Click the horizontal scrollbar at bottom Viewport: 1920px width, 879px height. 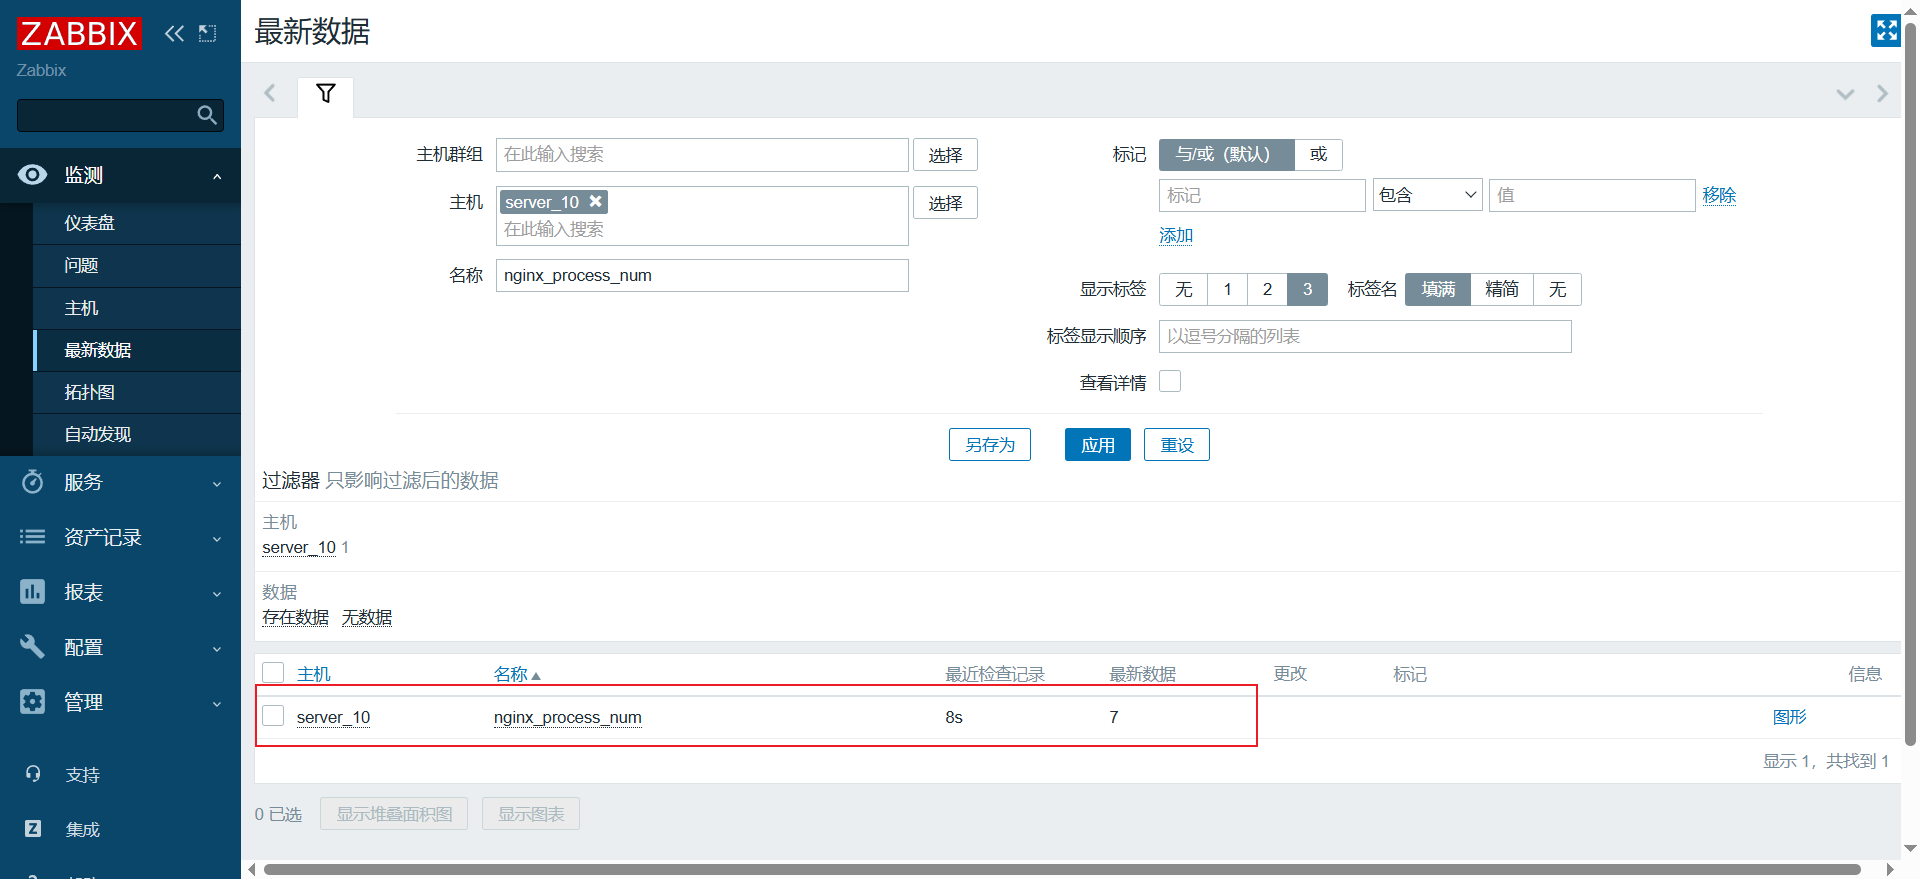click(x=1060, y=869)
